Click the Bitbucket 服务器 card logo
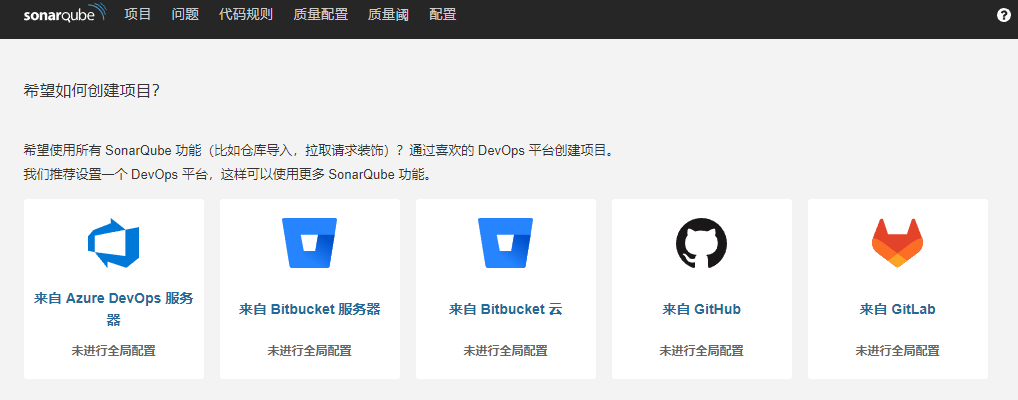The image size is (1018, 400). coord(310,243)
